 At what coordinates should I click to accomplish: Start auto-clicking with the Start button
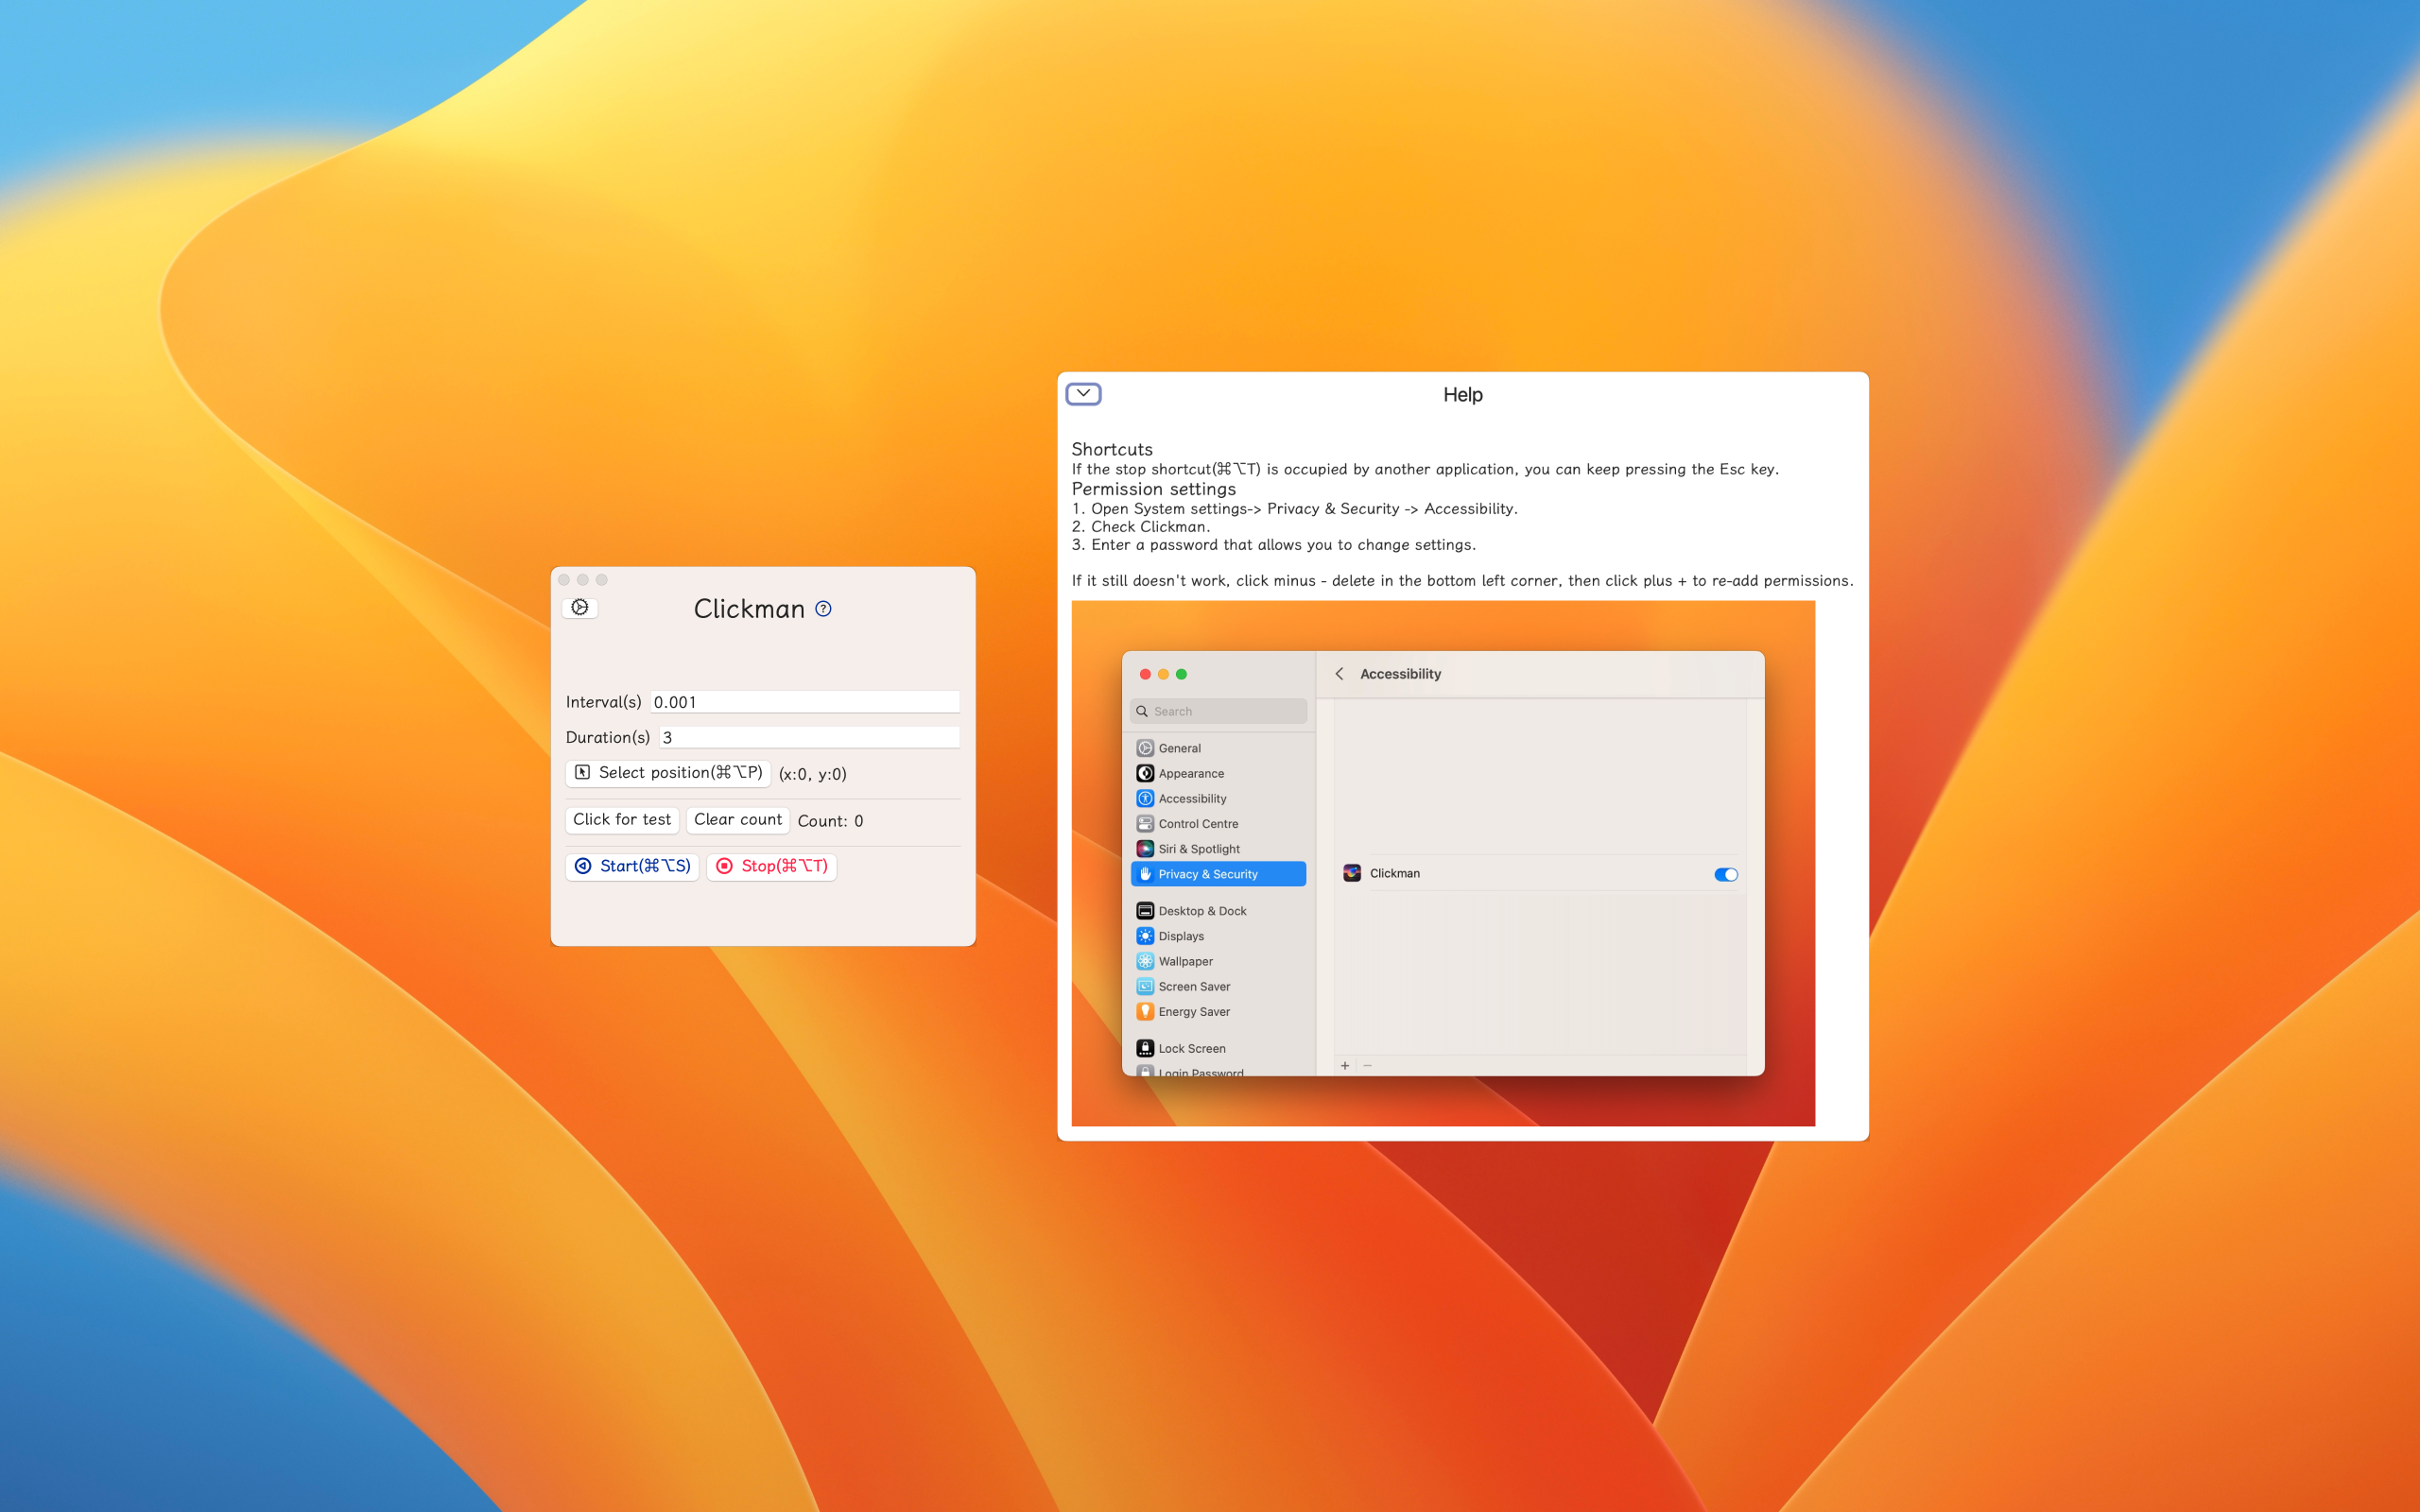point(632,866)
